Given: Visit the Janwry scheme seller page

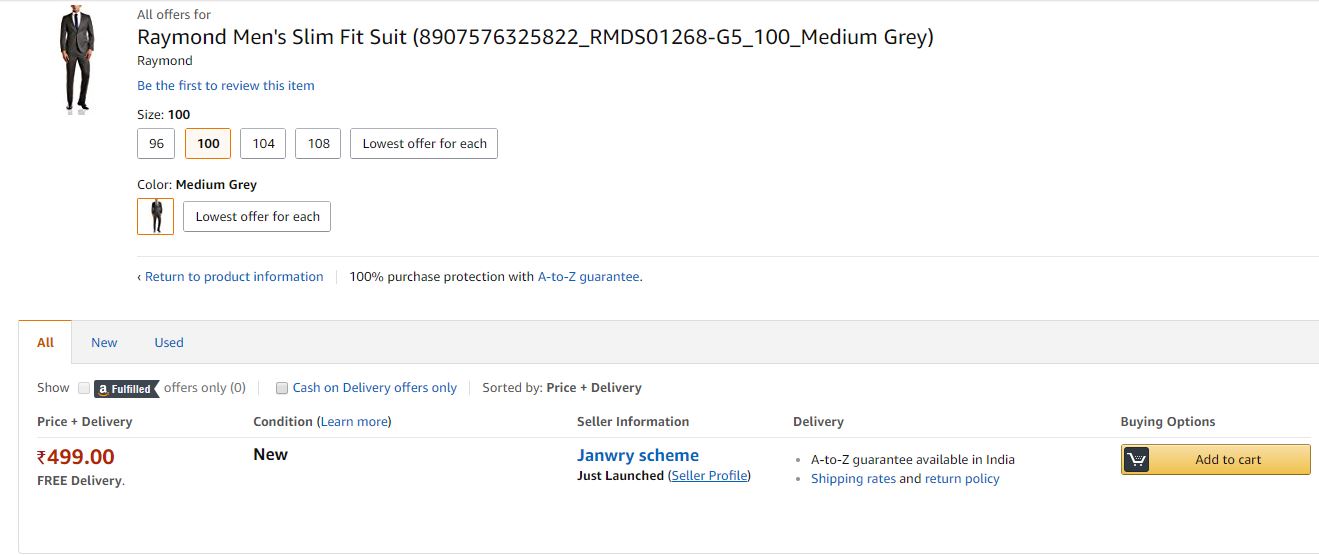Looking at the screenshot, I should coord(638,455).
